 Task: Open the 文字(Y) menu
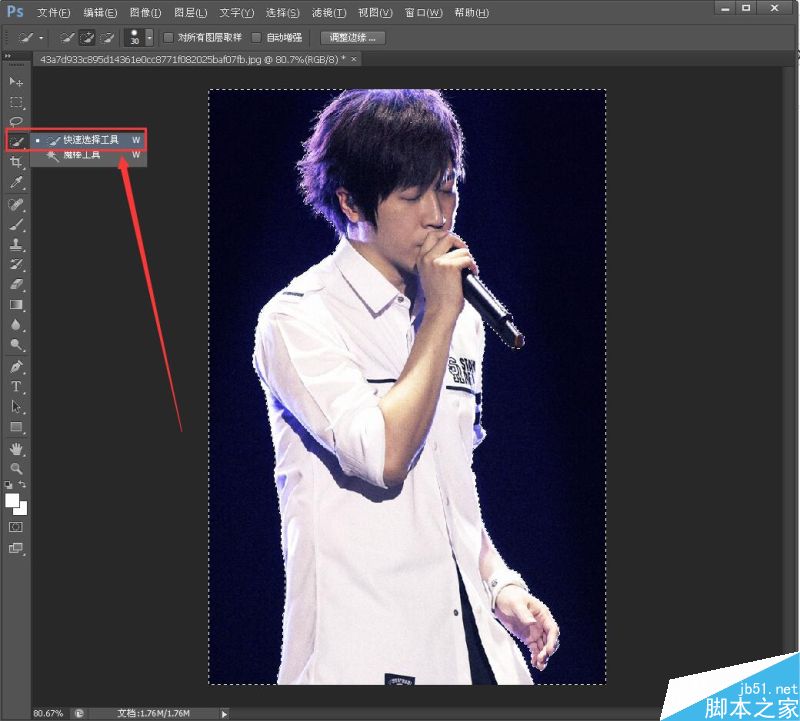(236, 13)
